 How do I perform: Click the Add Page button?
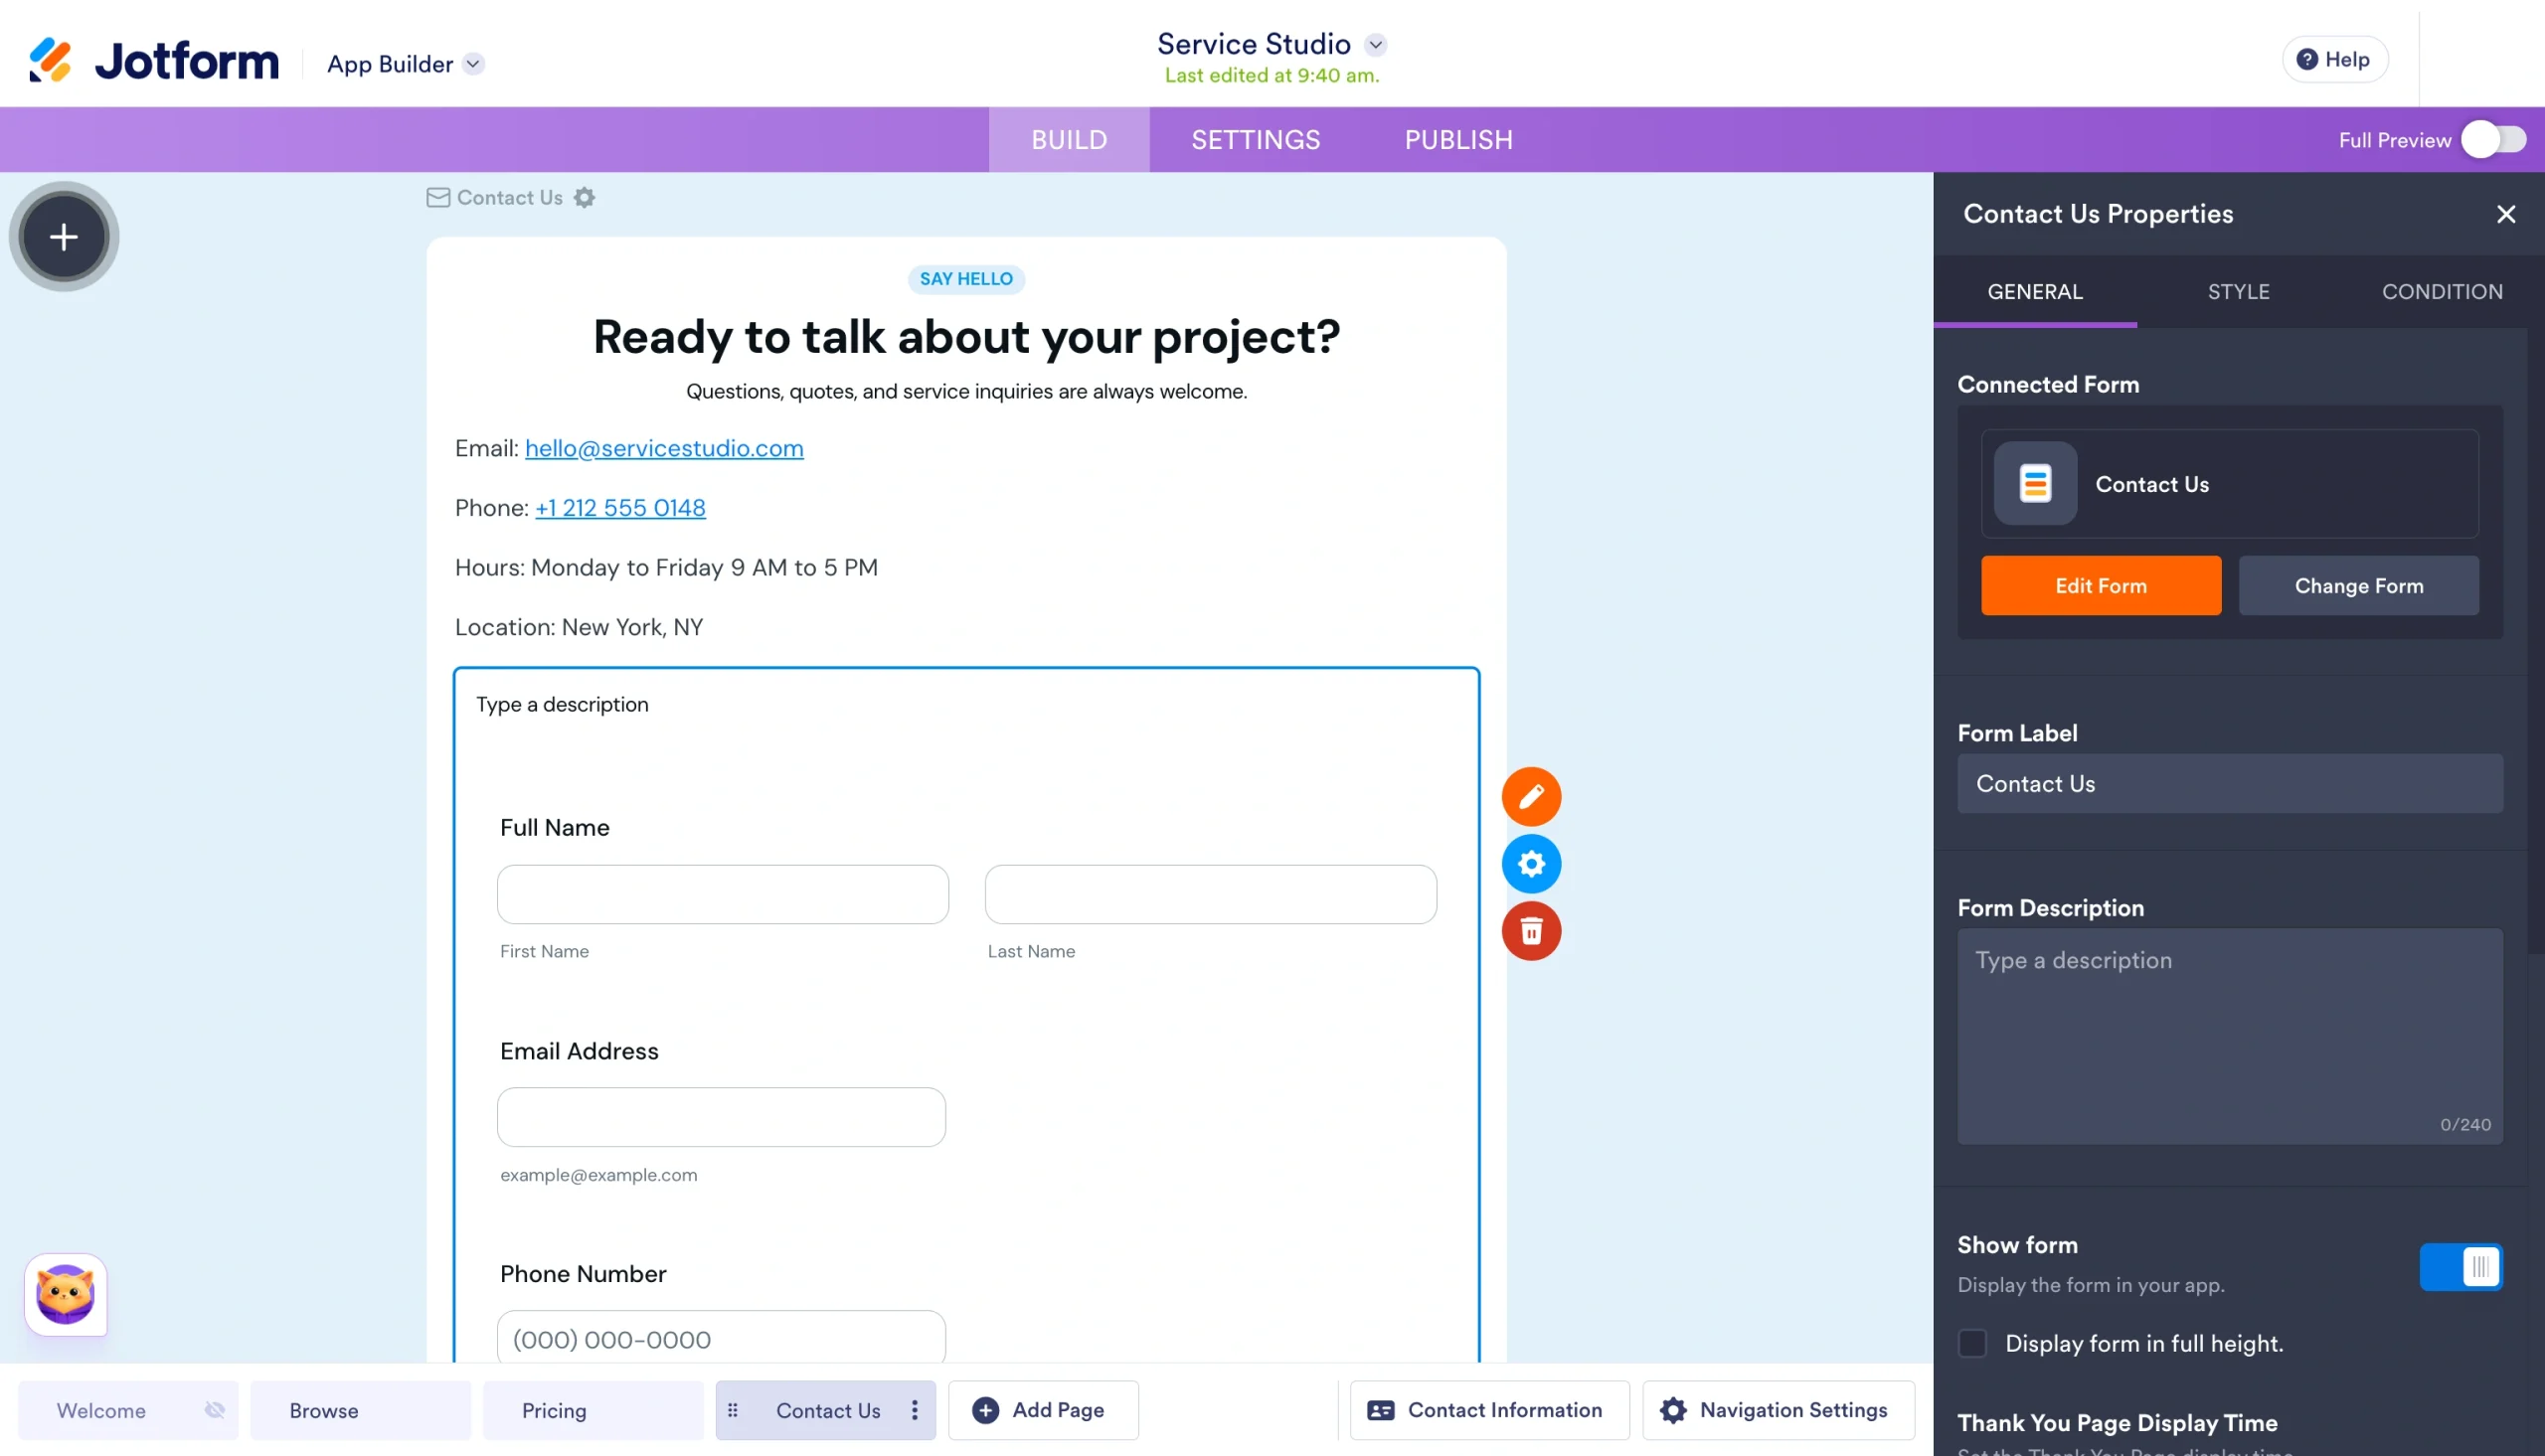coord(1043,1410)
